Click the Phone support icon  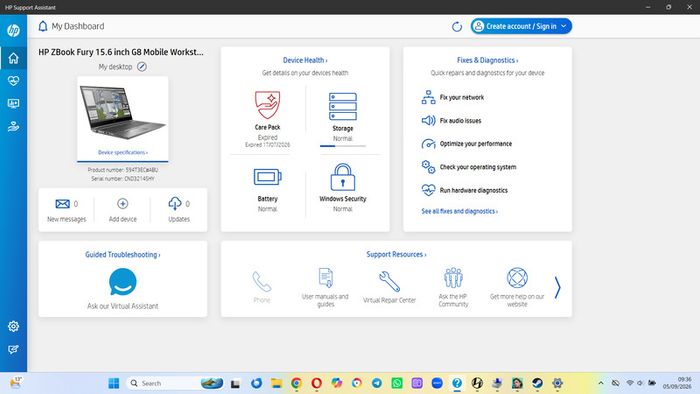pos(262,281)
